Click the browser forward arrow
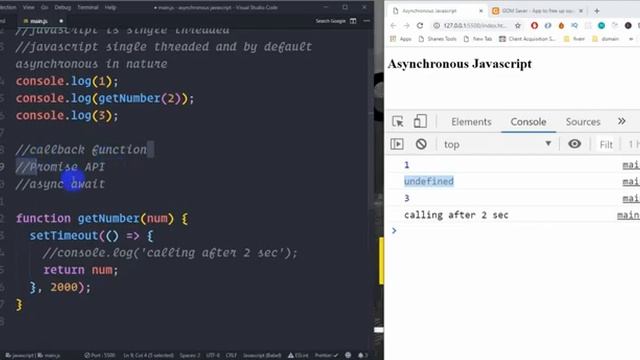Image resolution: width=640 pixels, height=360 pixels. 407,25
